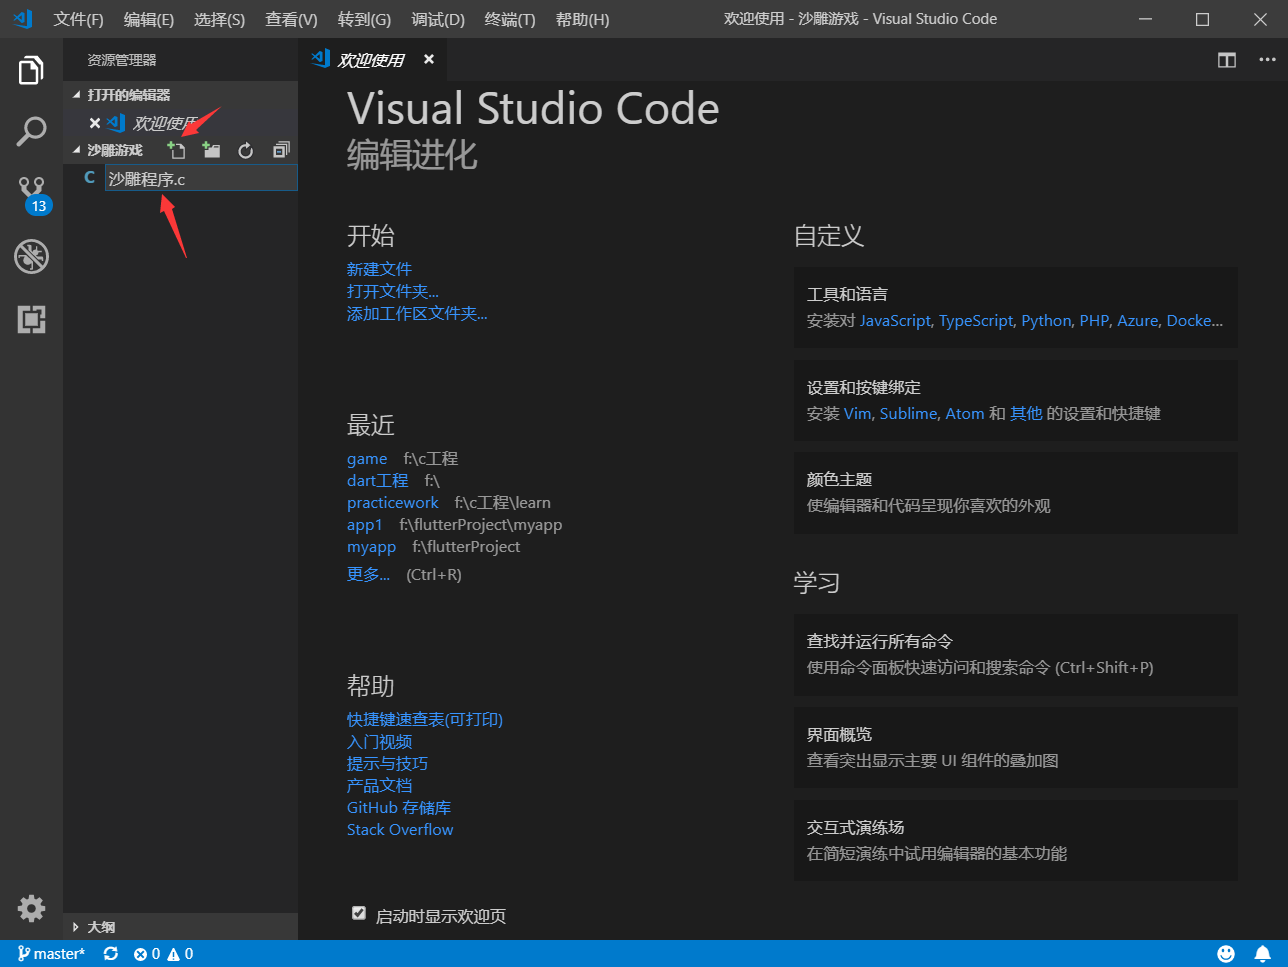Collapse the 沙雕游戏 folder section

pyautogui.click(x=114, y=150)
